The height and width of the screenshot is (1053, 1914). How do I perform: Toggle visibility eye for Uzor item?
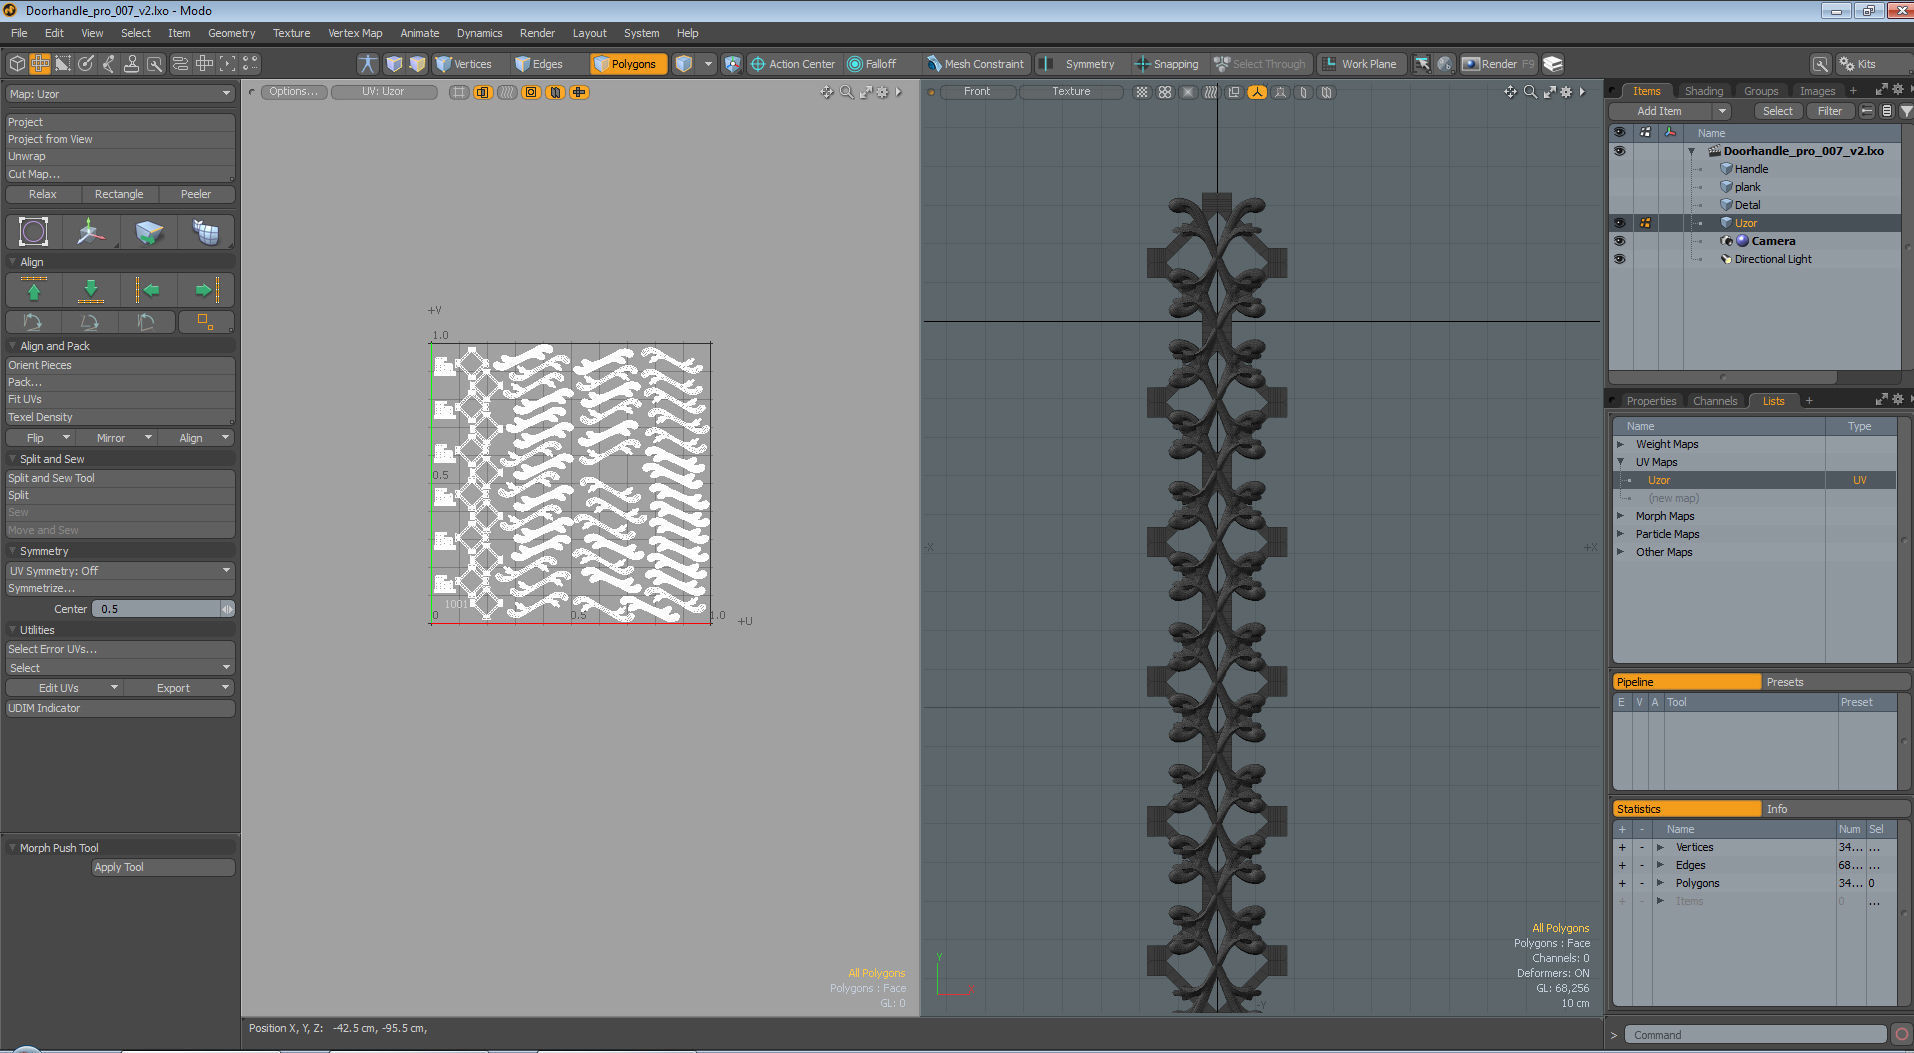1619,223
